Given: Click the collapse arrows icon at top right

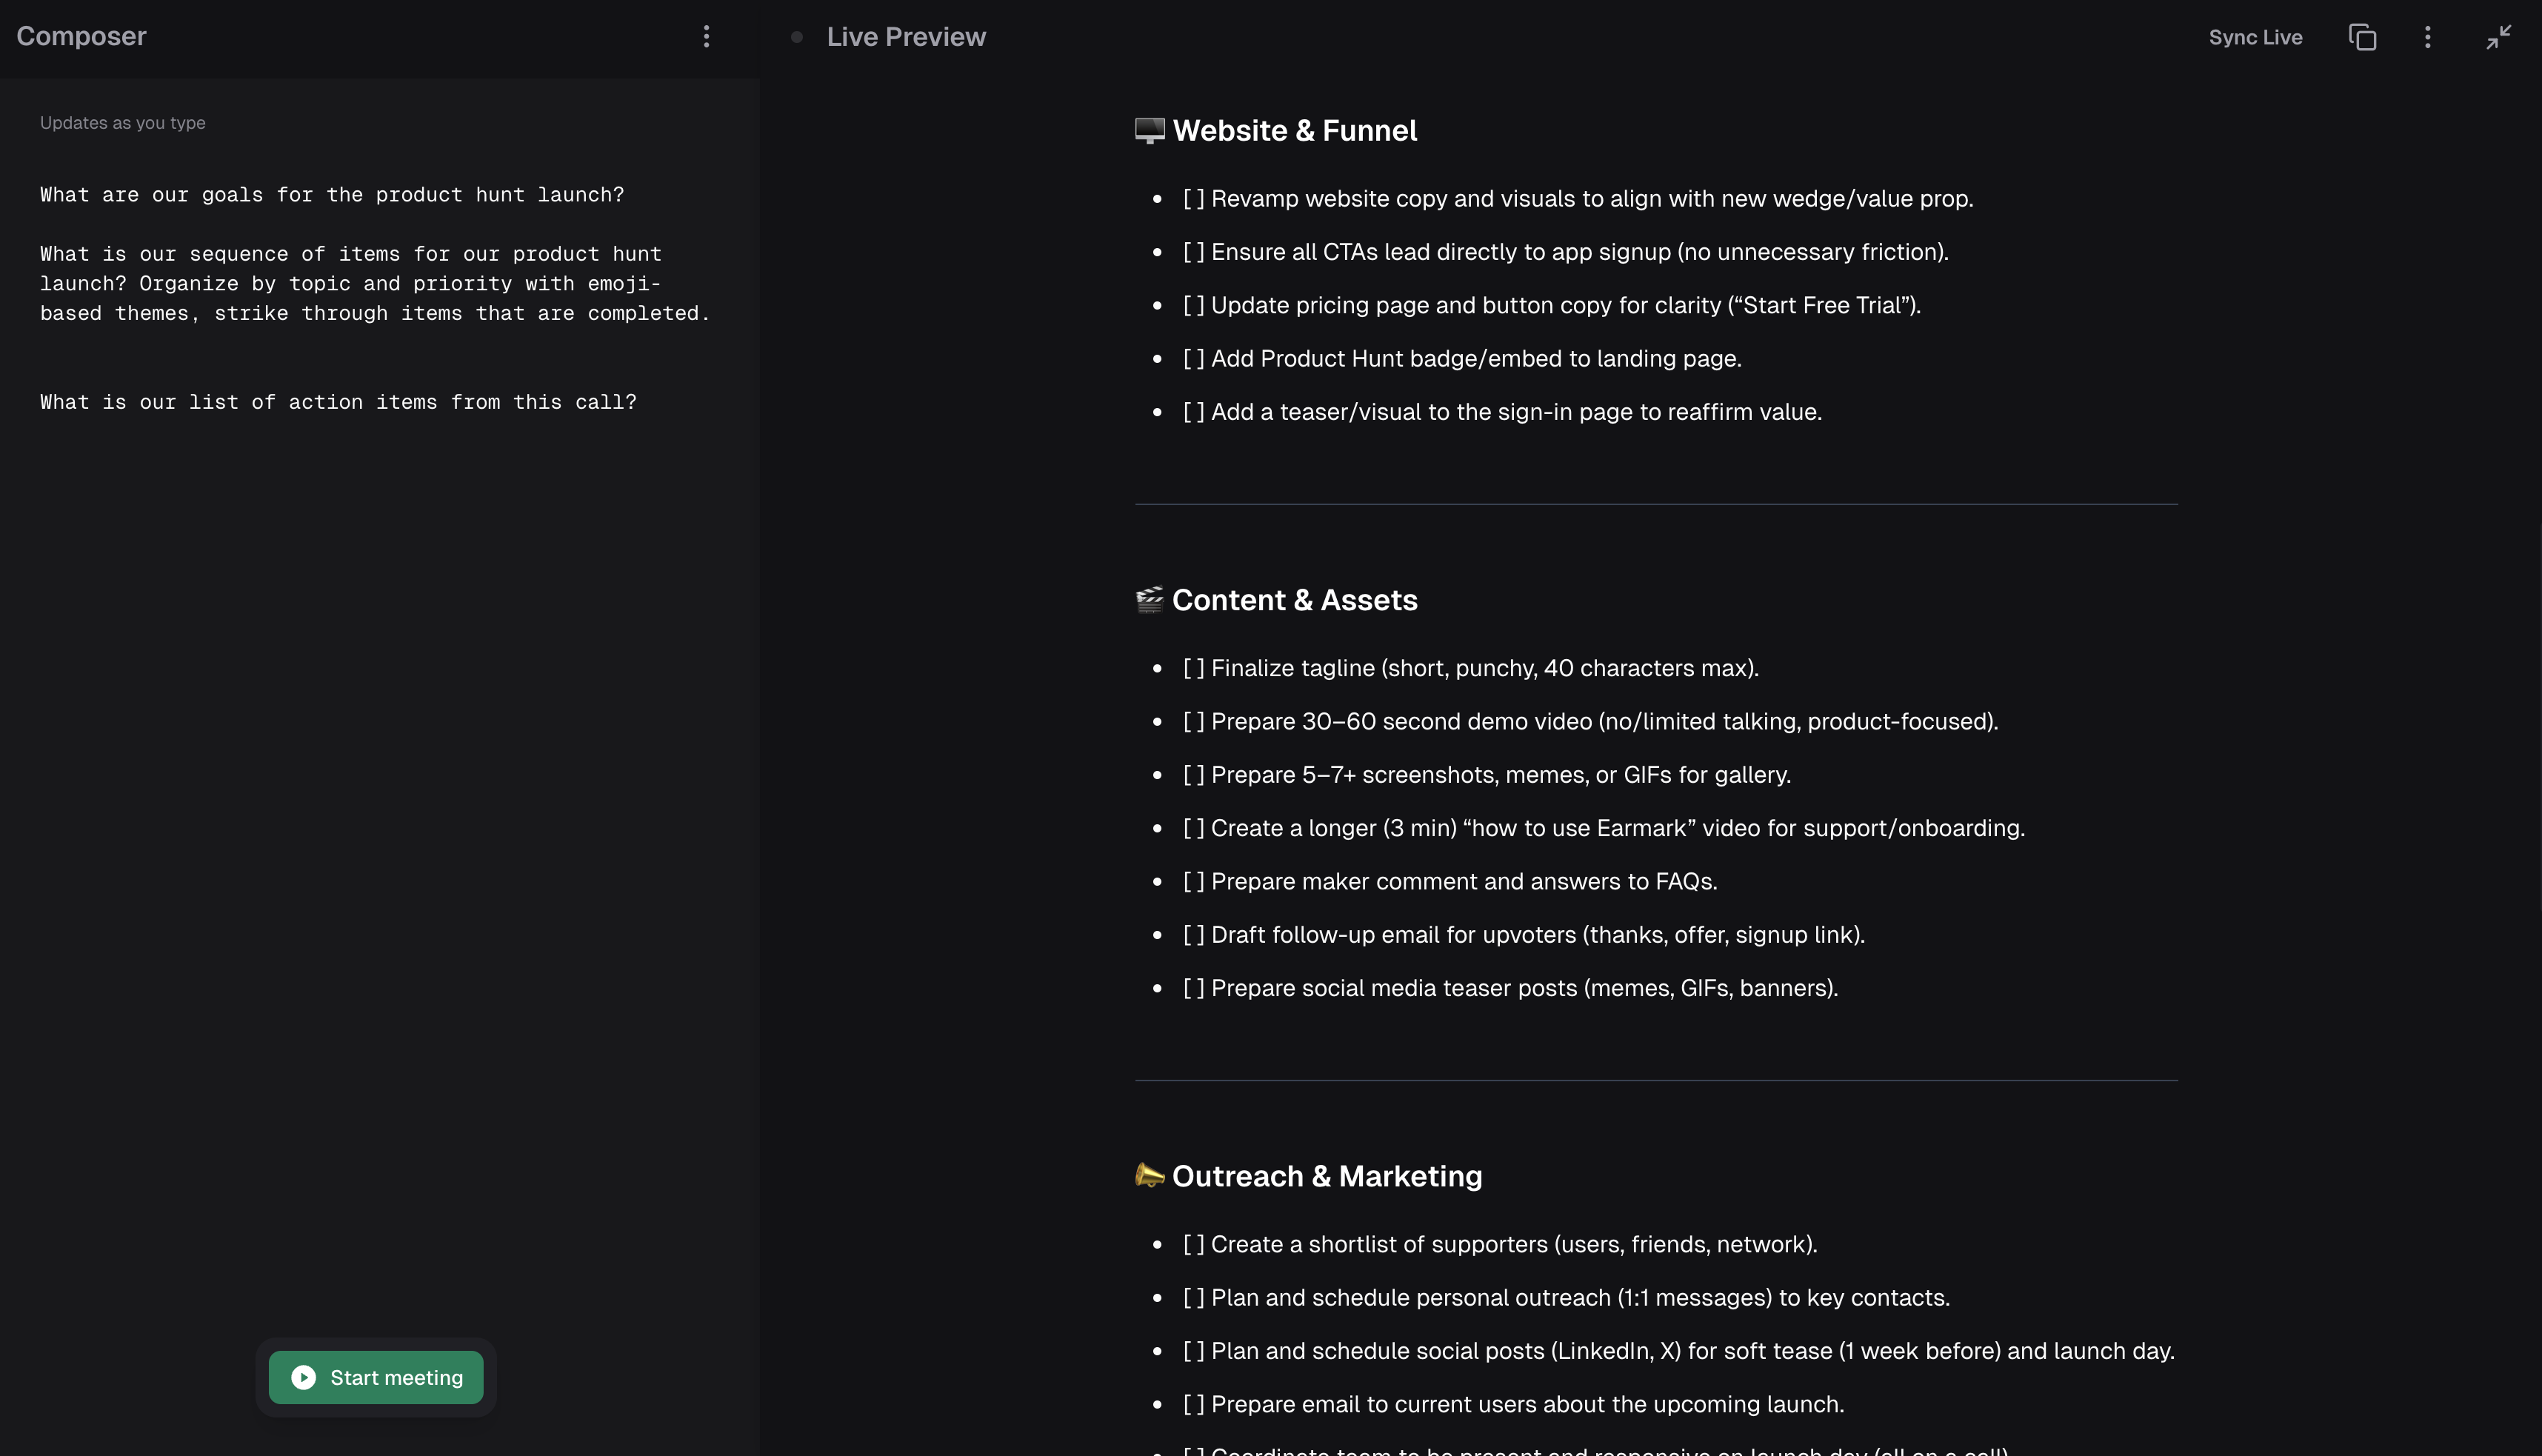Looking at the screenshot, I should click(2498, 37).
